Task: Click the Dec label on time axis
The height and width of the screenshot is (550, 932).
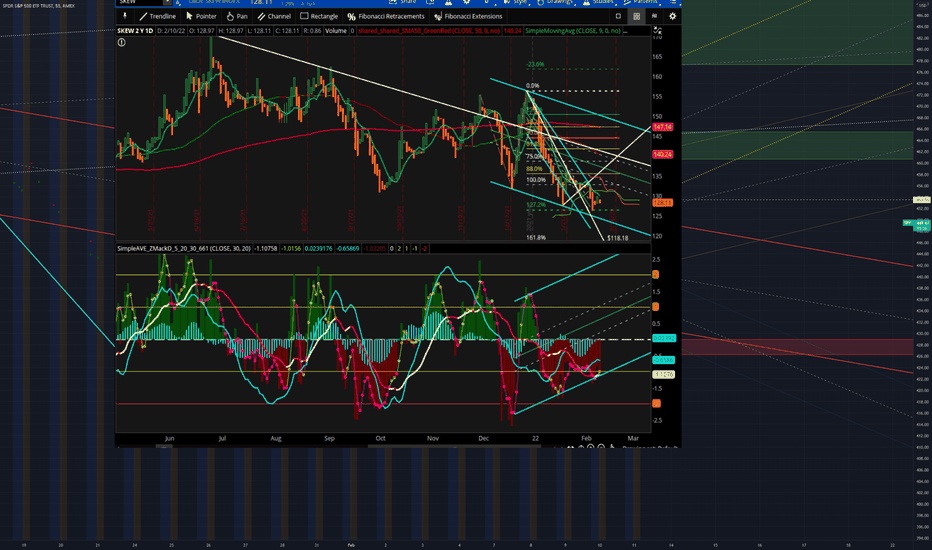Action: pyautogui.click(x=483, y=438)
